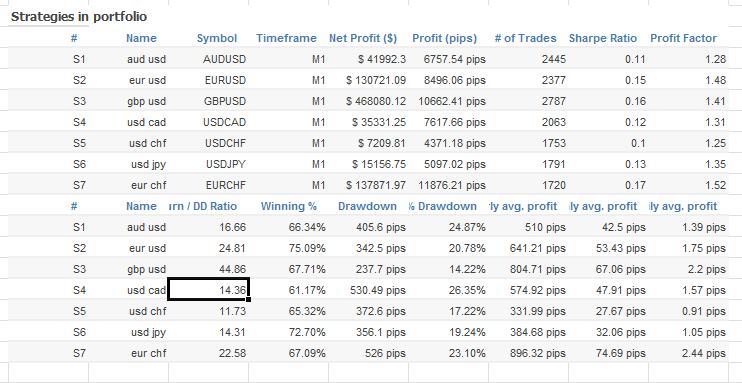The width and height of the screenshot is (742, 383).
Task: Select Profit Factor cell '1.52'
Action: (x=715, y=185)
